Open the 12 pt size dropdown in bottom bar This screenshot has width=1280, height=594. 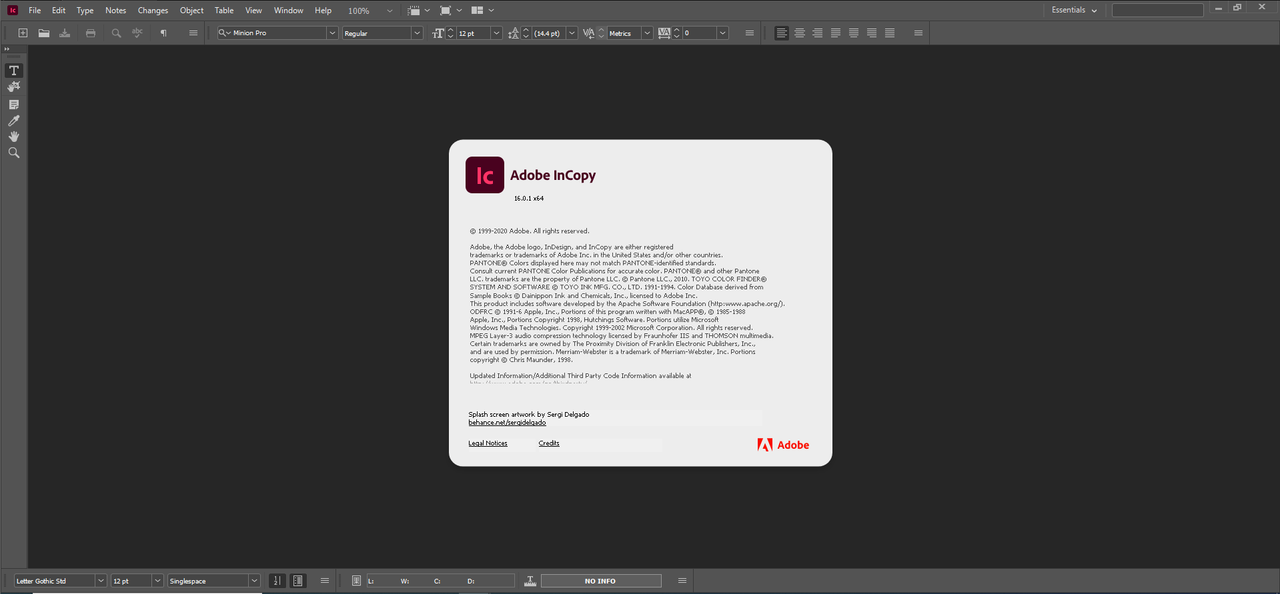[157, 581]
